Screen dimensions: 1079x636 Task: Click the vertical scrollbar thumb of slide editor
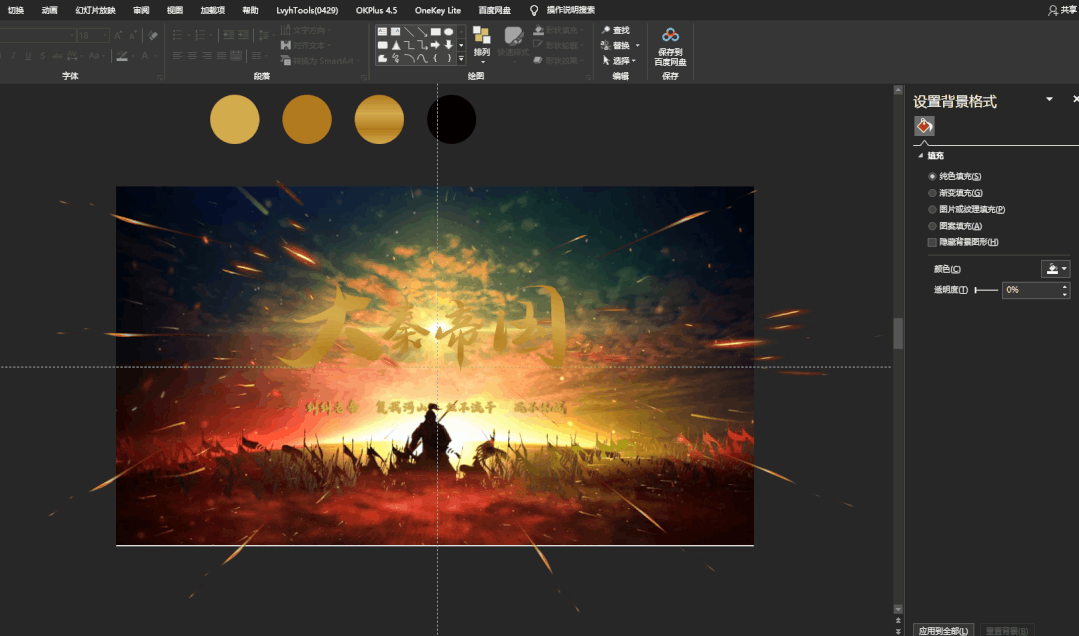tap(898, 333)
